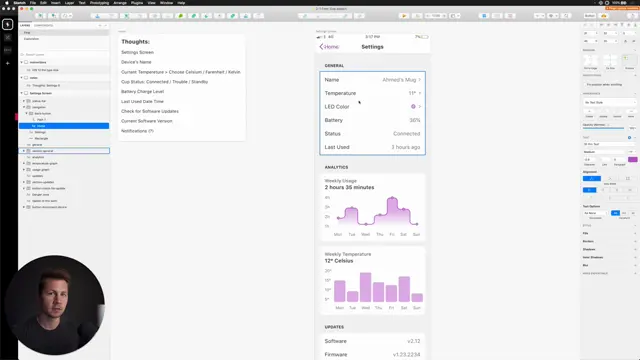Image resolution: width=640 pixels, height=360 pixels.
Task: Adjust the Opacity slider in inspector
Action: click(603, 128)
